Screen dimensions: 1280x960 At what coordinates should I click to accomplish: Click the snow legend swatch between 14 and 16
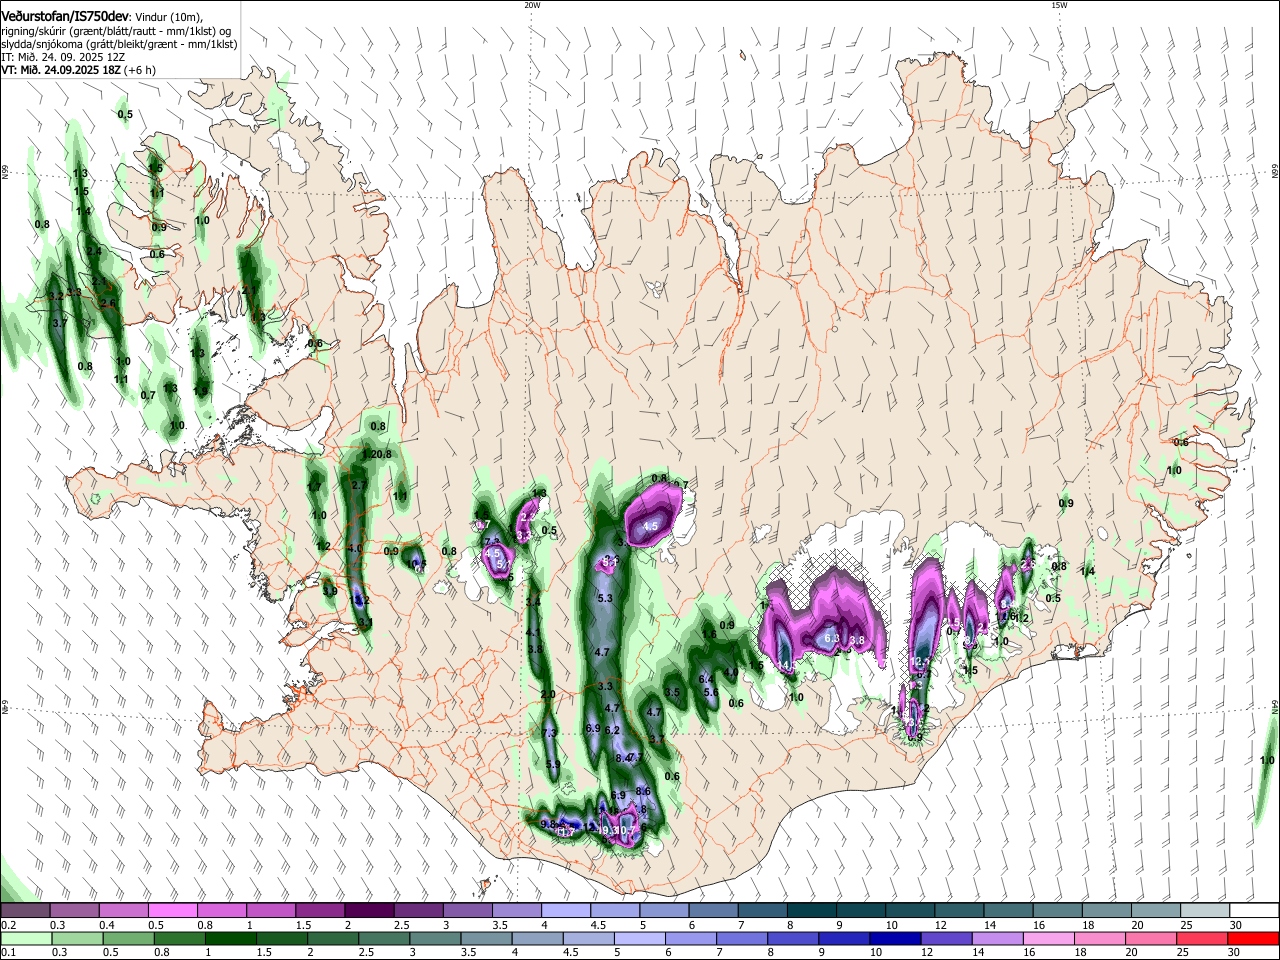tap(1010, 911)
